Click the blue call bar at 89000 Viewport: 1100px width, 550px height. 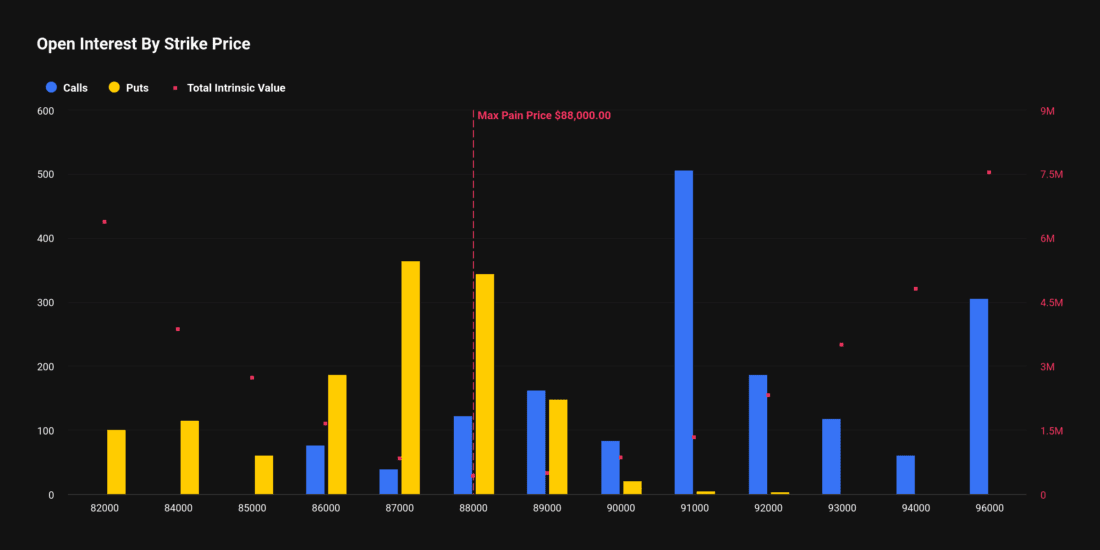point(536,442)
